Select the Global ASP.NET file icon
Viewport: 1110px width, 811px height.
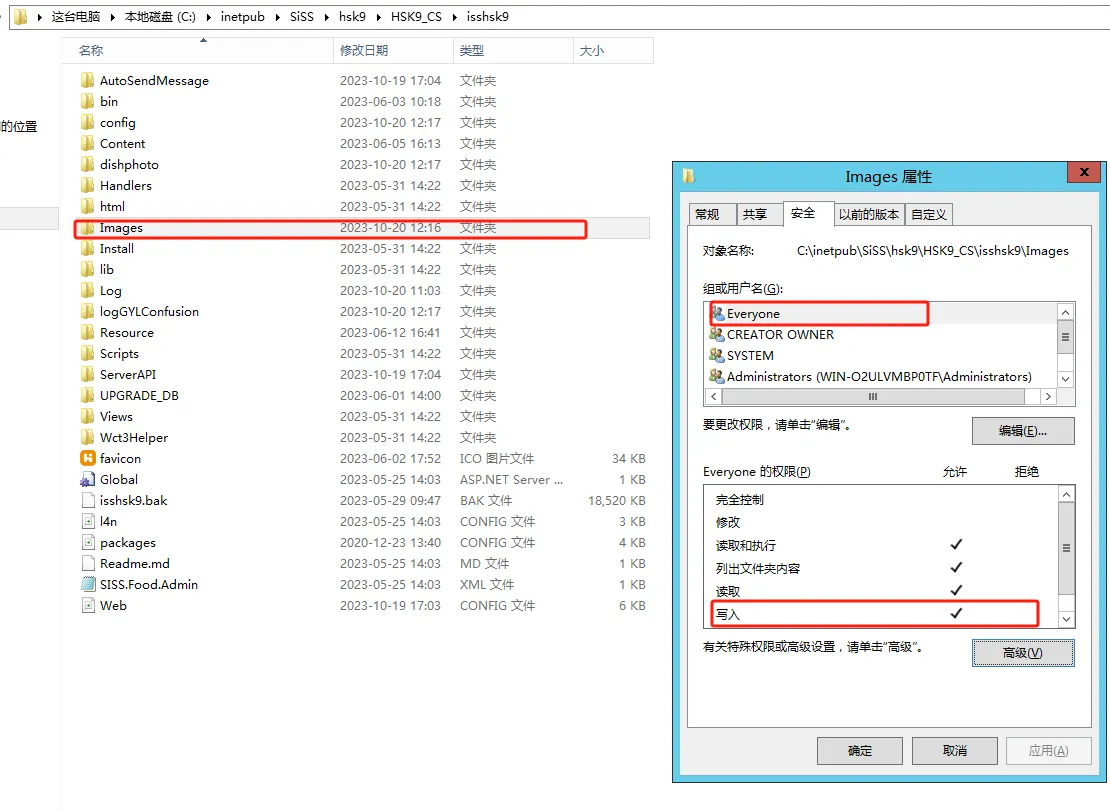[87, 479]
